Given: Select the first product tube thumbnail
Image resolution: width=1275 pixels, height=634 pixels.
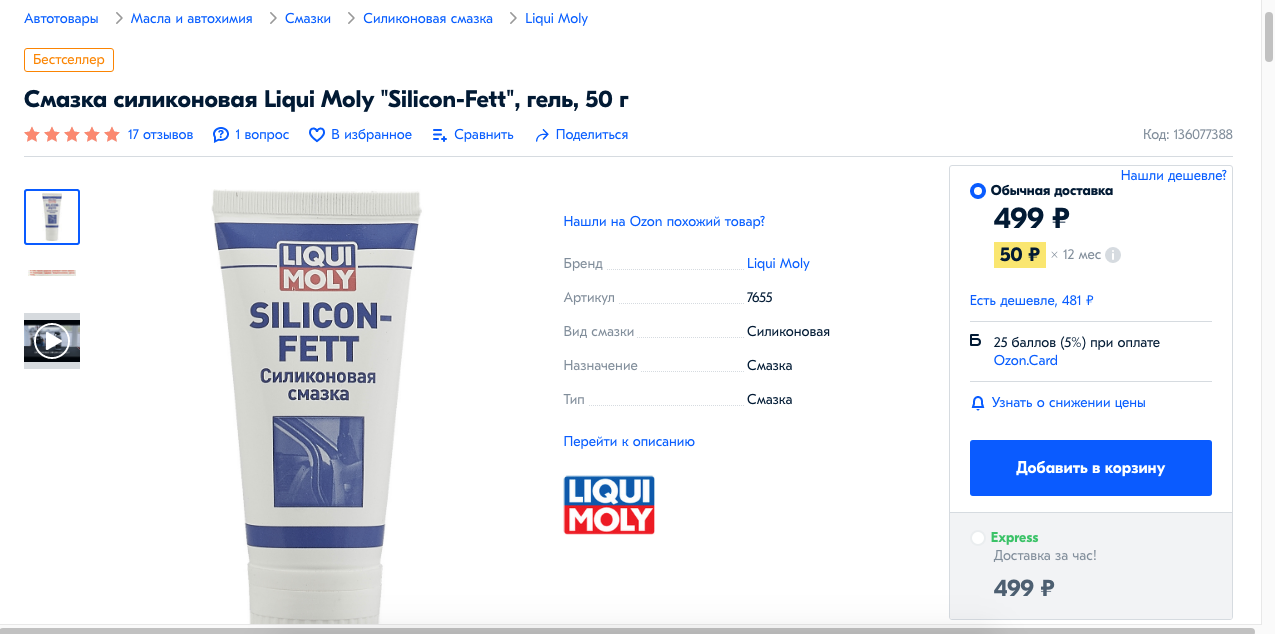Looking at the screenshot, I should [52, 217].
